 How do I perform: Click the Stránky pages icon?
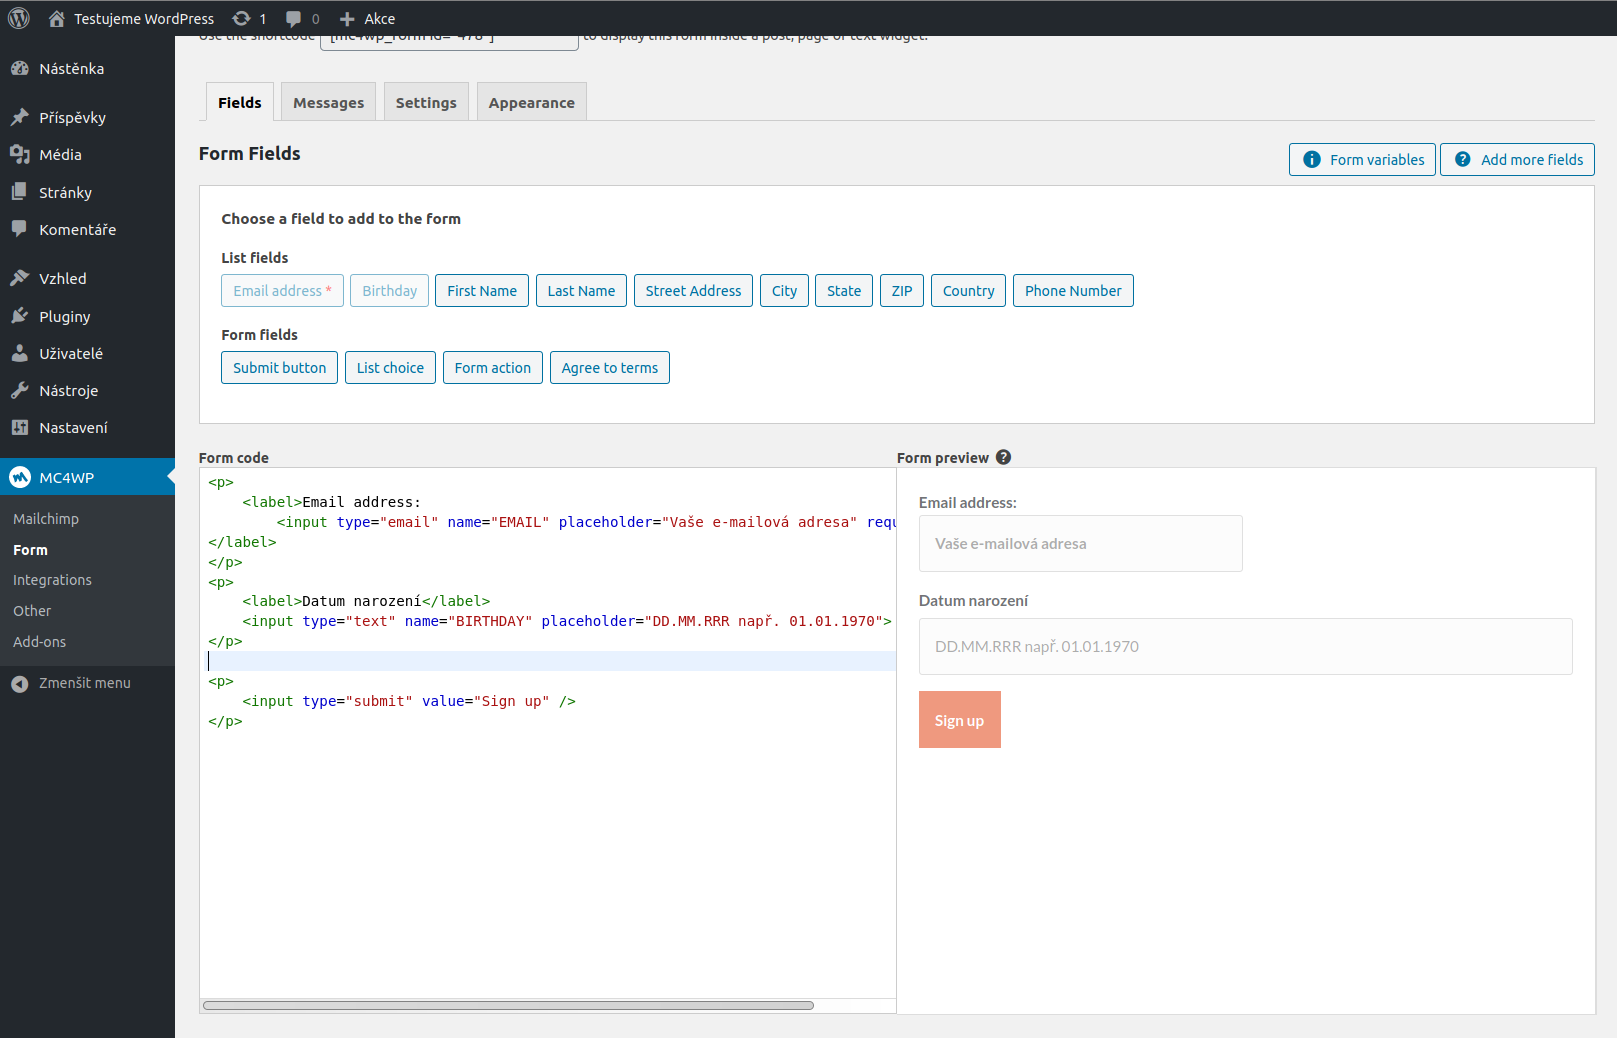pyautogui.click(x=19, y=192)
